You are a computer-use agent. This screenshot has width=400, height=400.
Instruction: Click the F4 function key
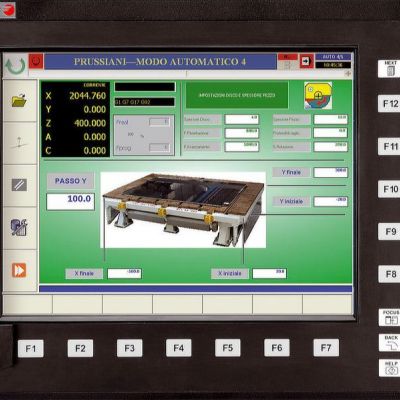tap(179, 348)
